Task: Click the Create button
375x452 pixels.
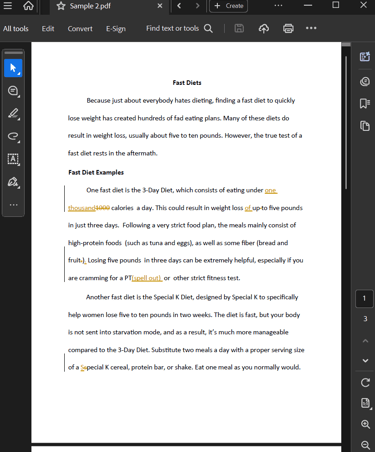Action: (229, 6)
